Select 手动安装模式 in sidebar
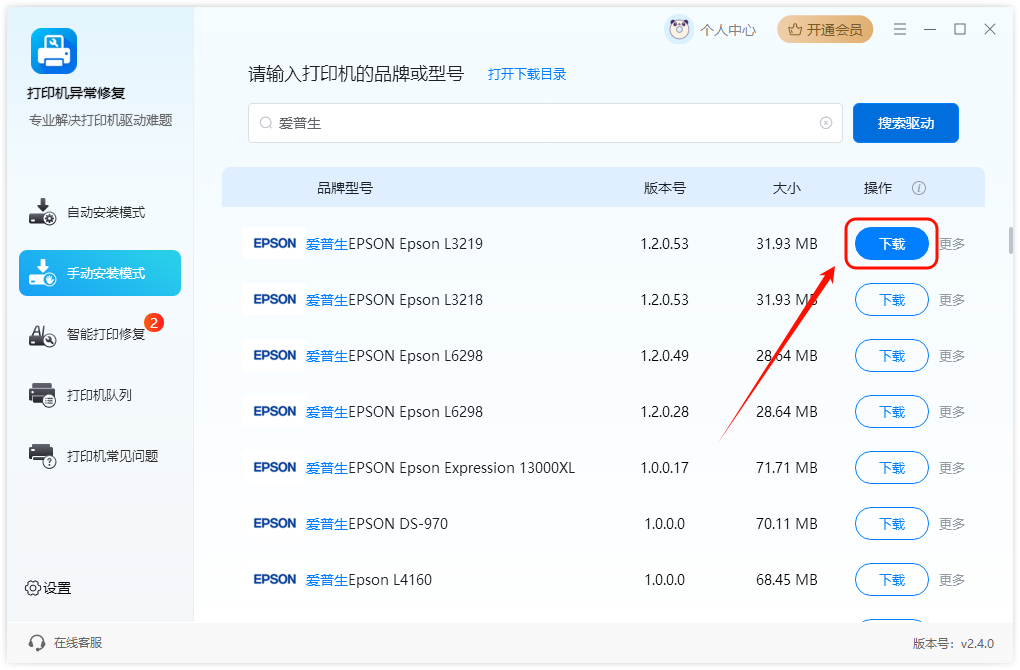This screenshot has height=670, width=1020. 100,273
